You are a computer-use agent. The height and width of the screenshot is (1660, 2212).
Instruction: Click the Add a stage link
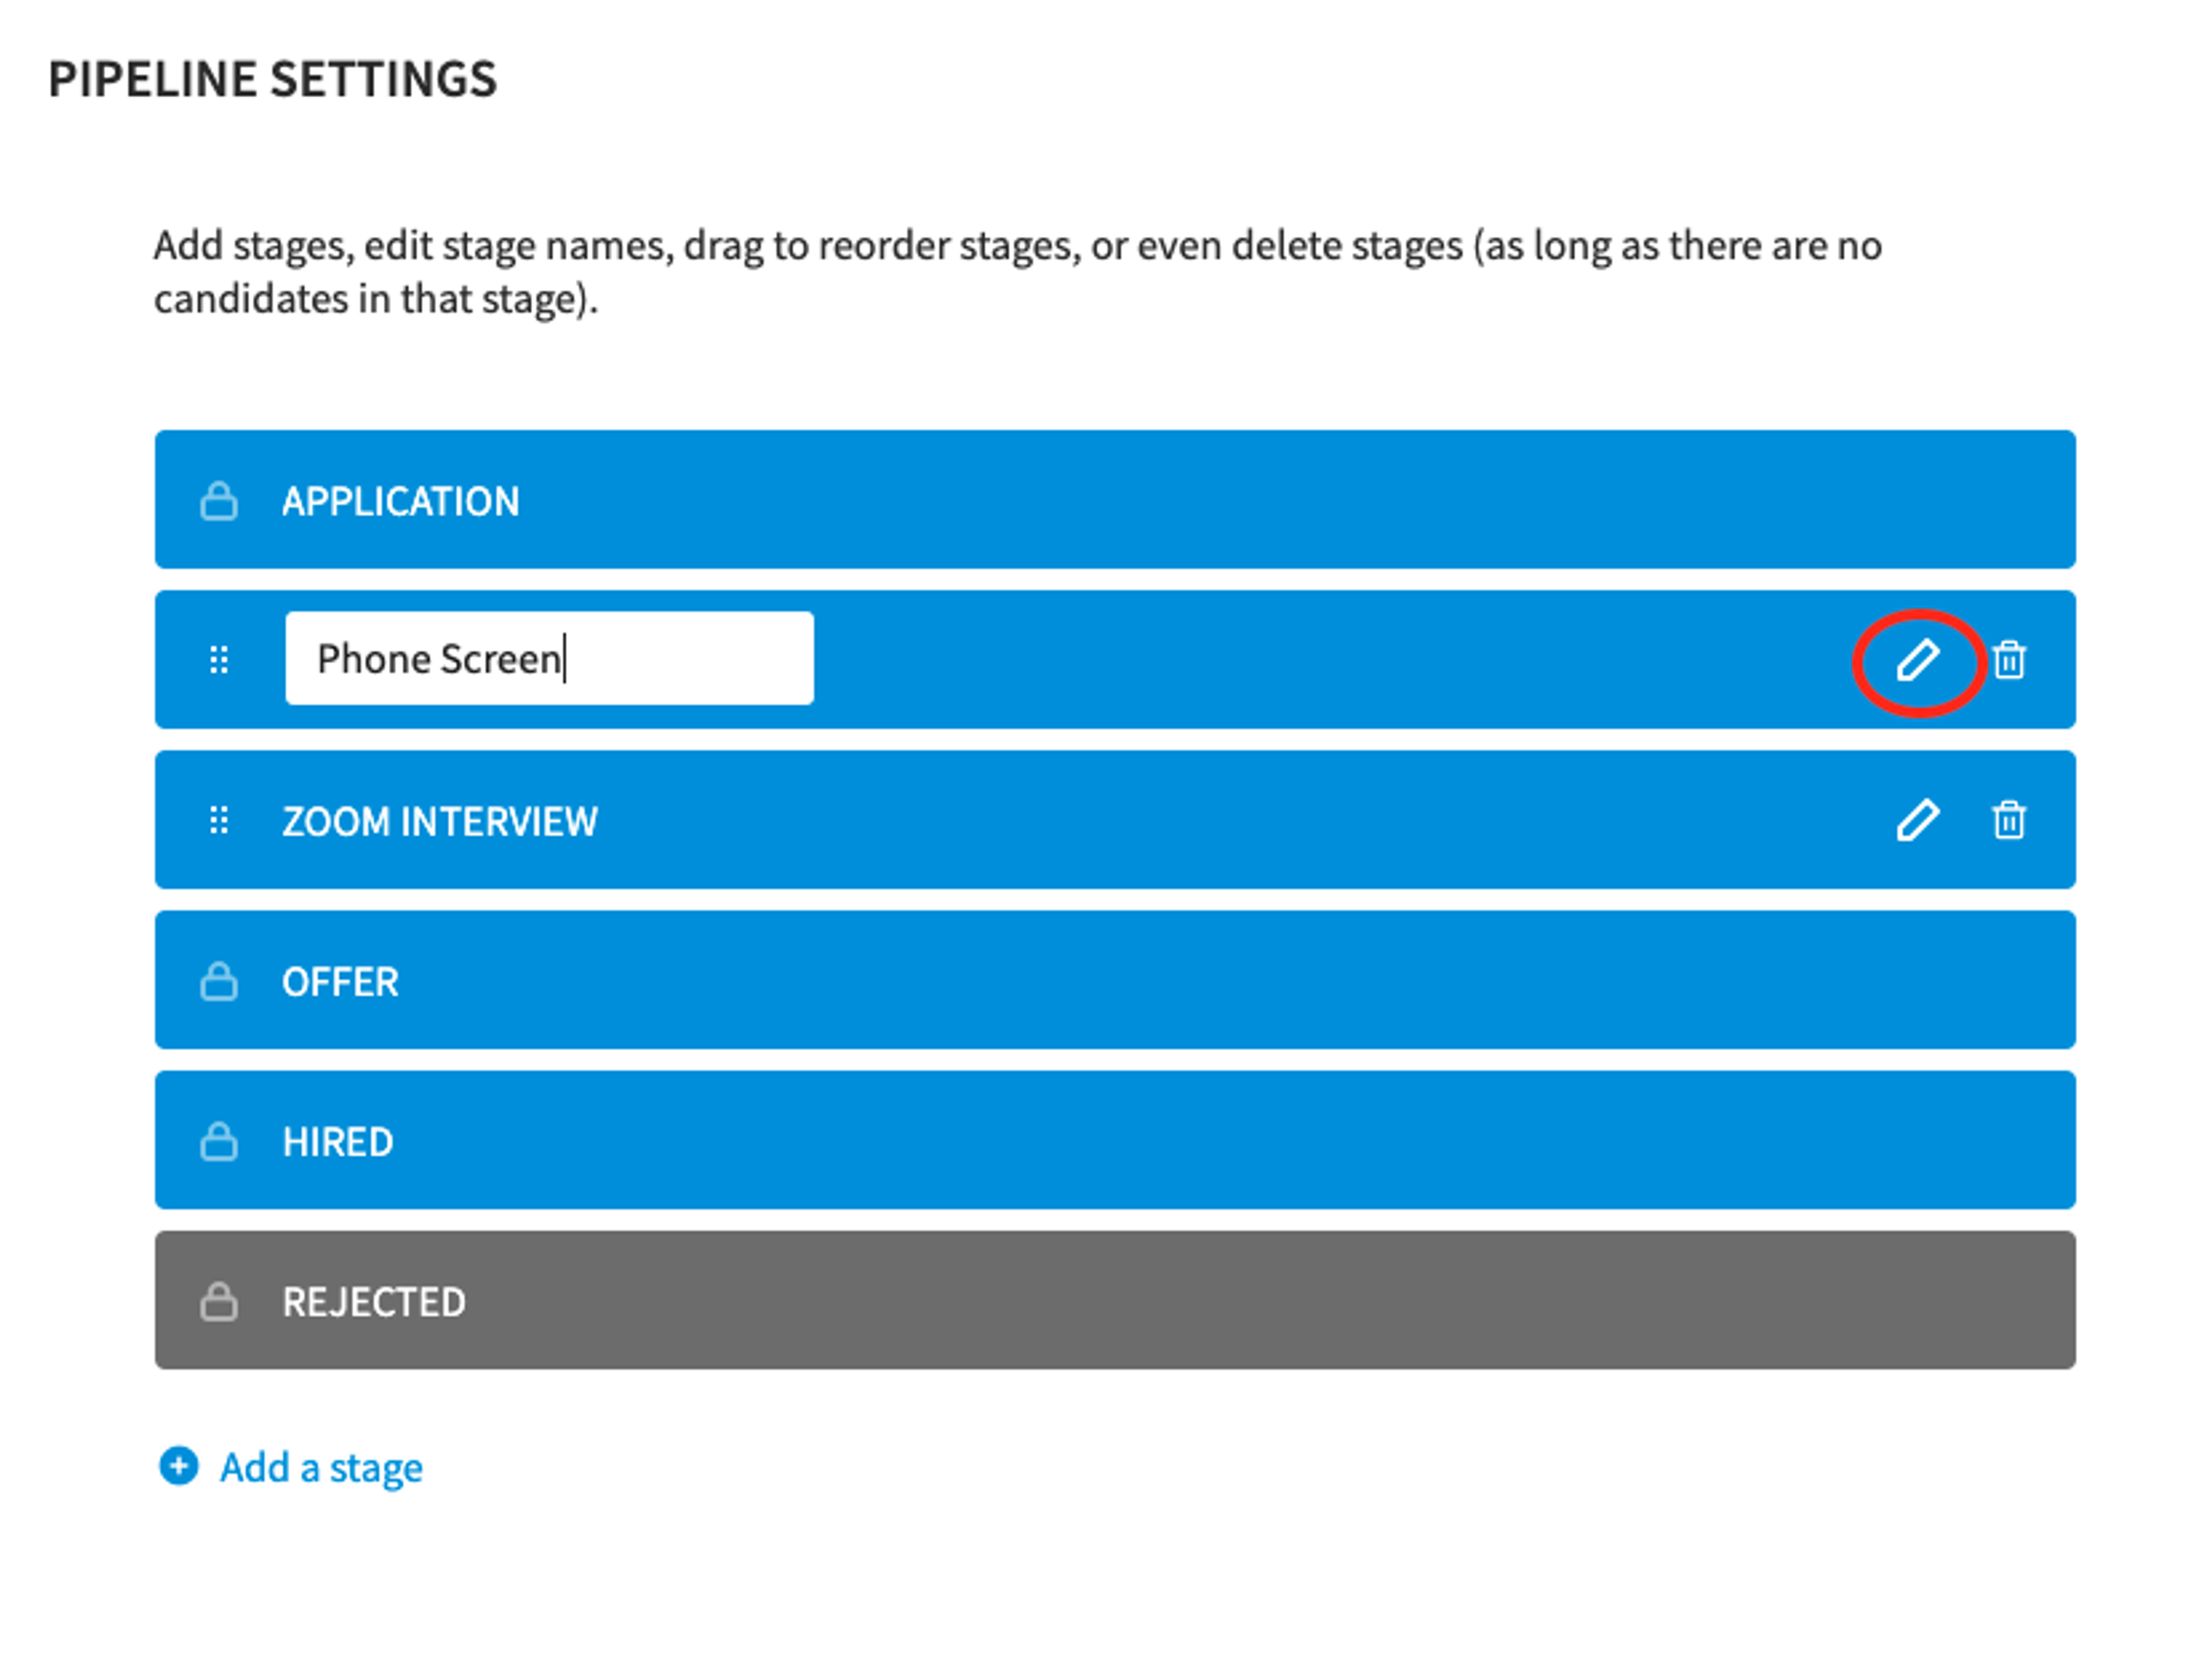pyautogui.click(x=321, y=1468)
